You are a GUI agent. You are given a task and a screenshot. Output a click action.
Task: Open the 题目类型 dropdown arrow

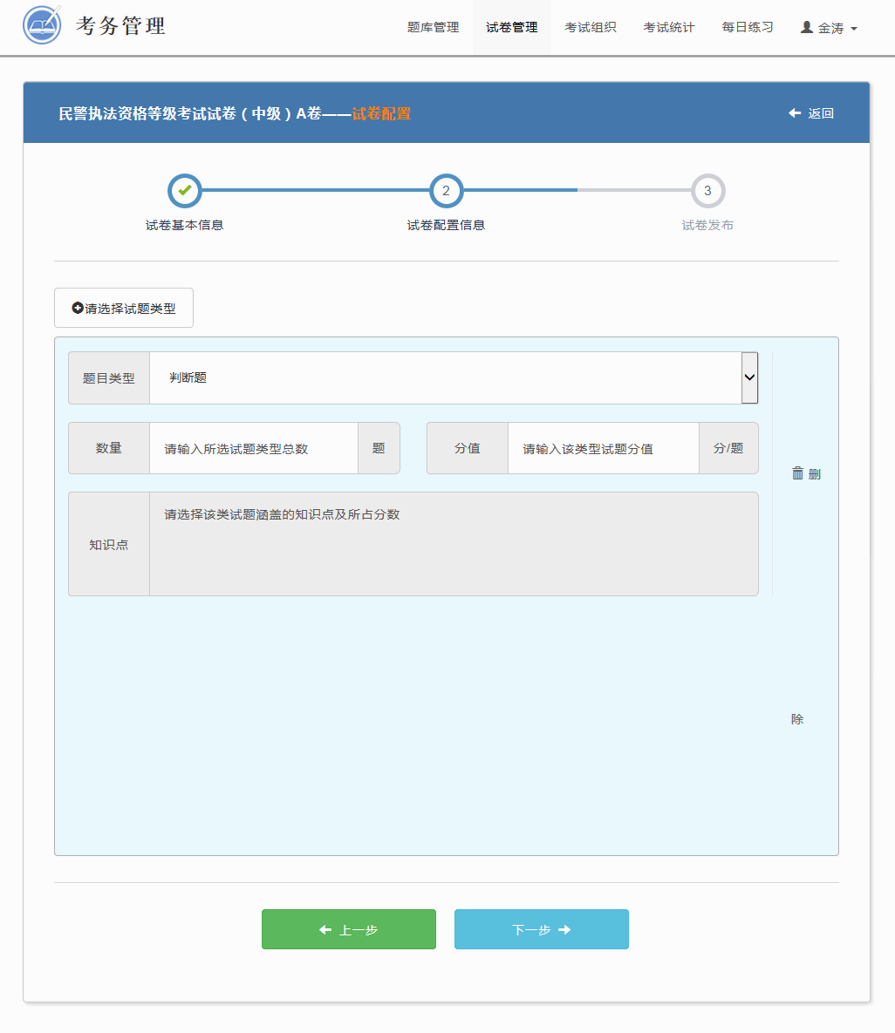pyautogui.click(x=749, y=378)
